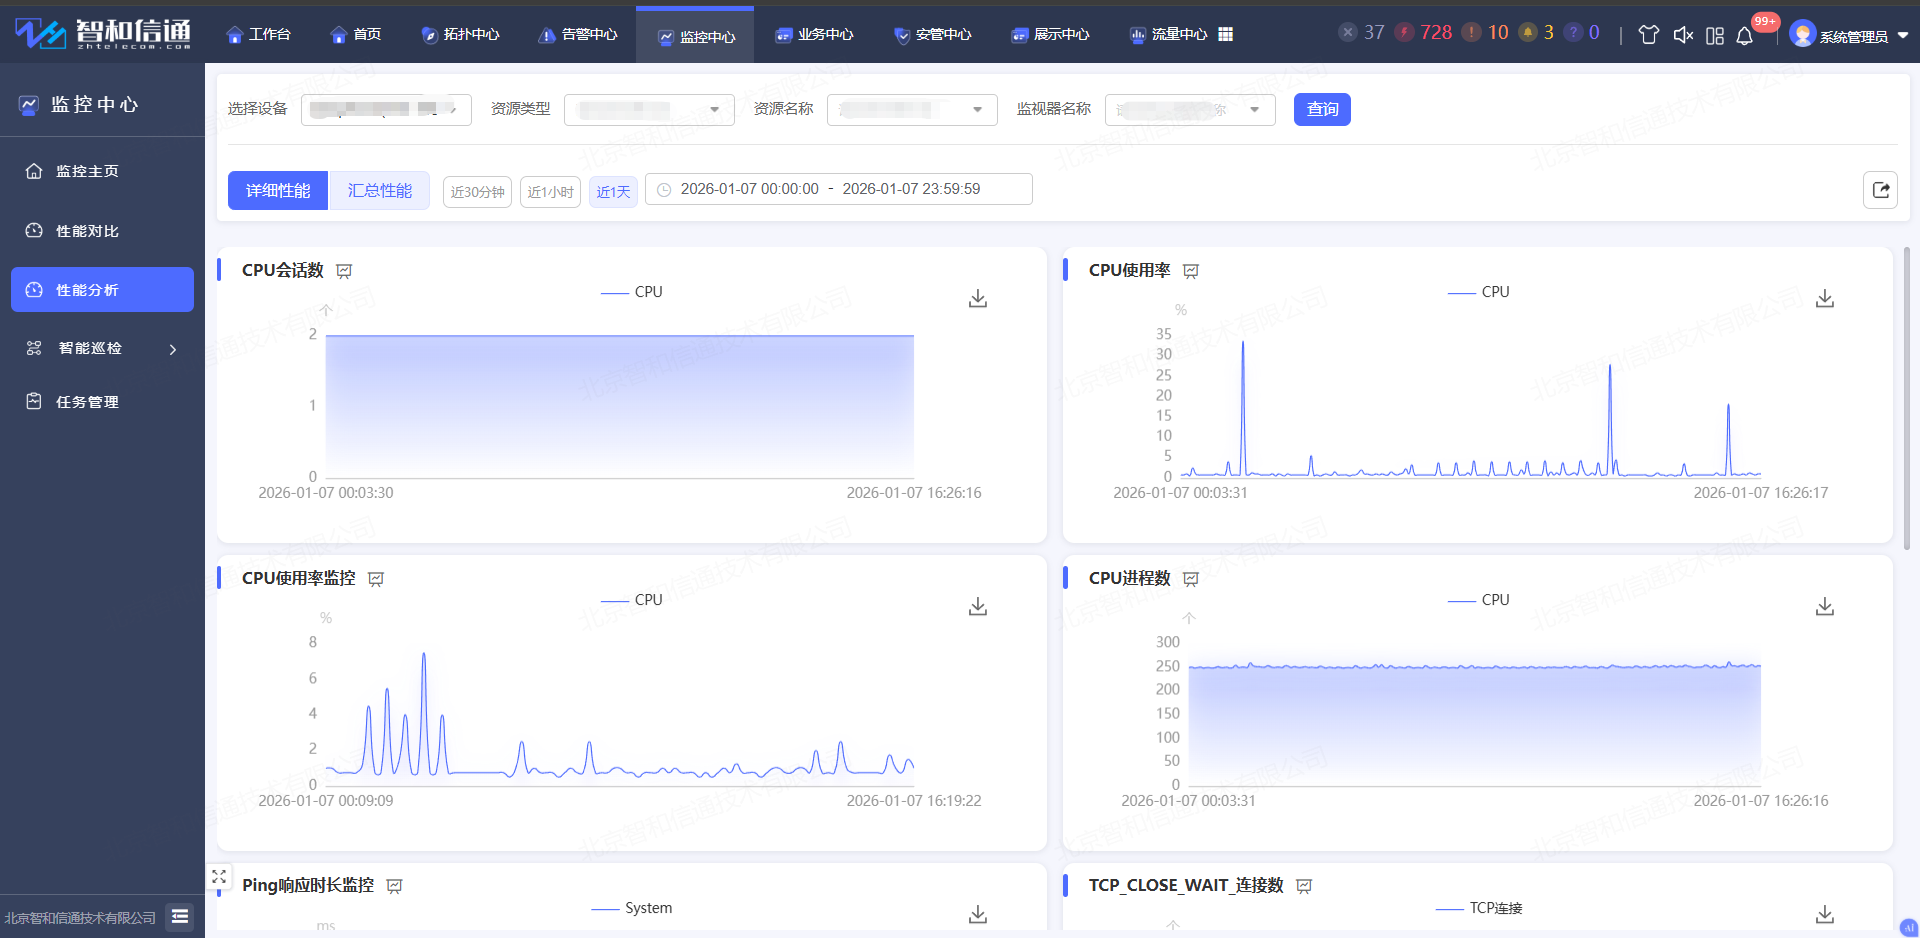Open the notification bell
Screen dimensions: 1920x938
click(1744, 36)
